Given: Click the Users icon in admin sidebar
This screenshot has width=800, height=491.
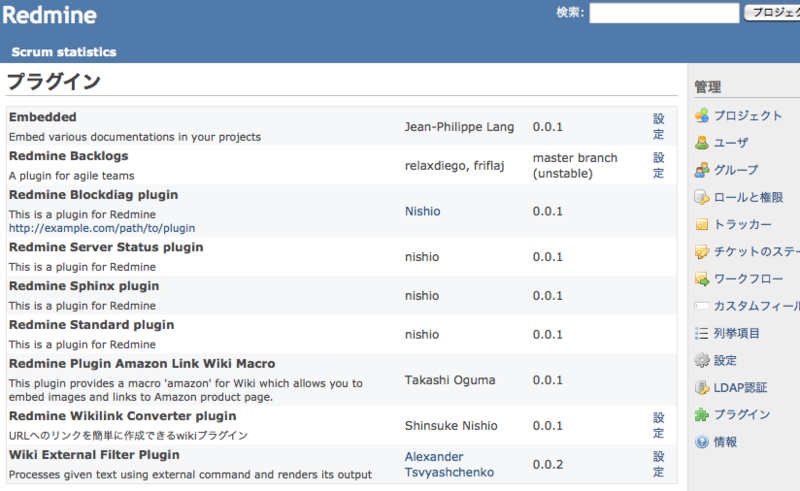Looking at the screenshot, I should coord(702,143).
